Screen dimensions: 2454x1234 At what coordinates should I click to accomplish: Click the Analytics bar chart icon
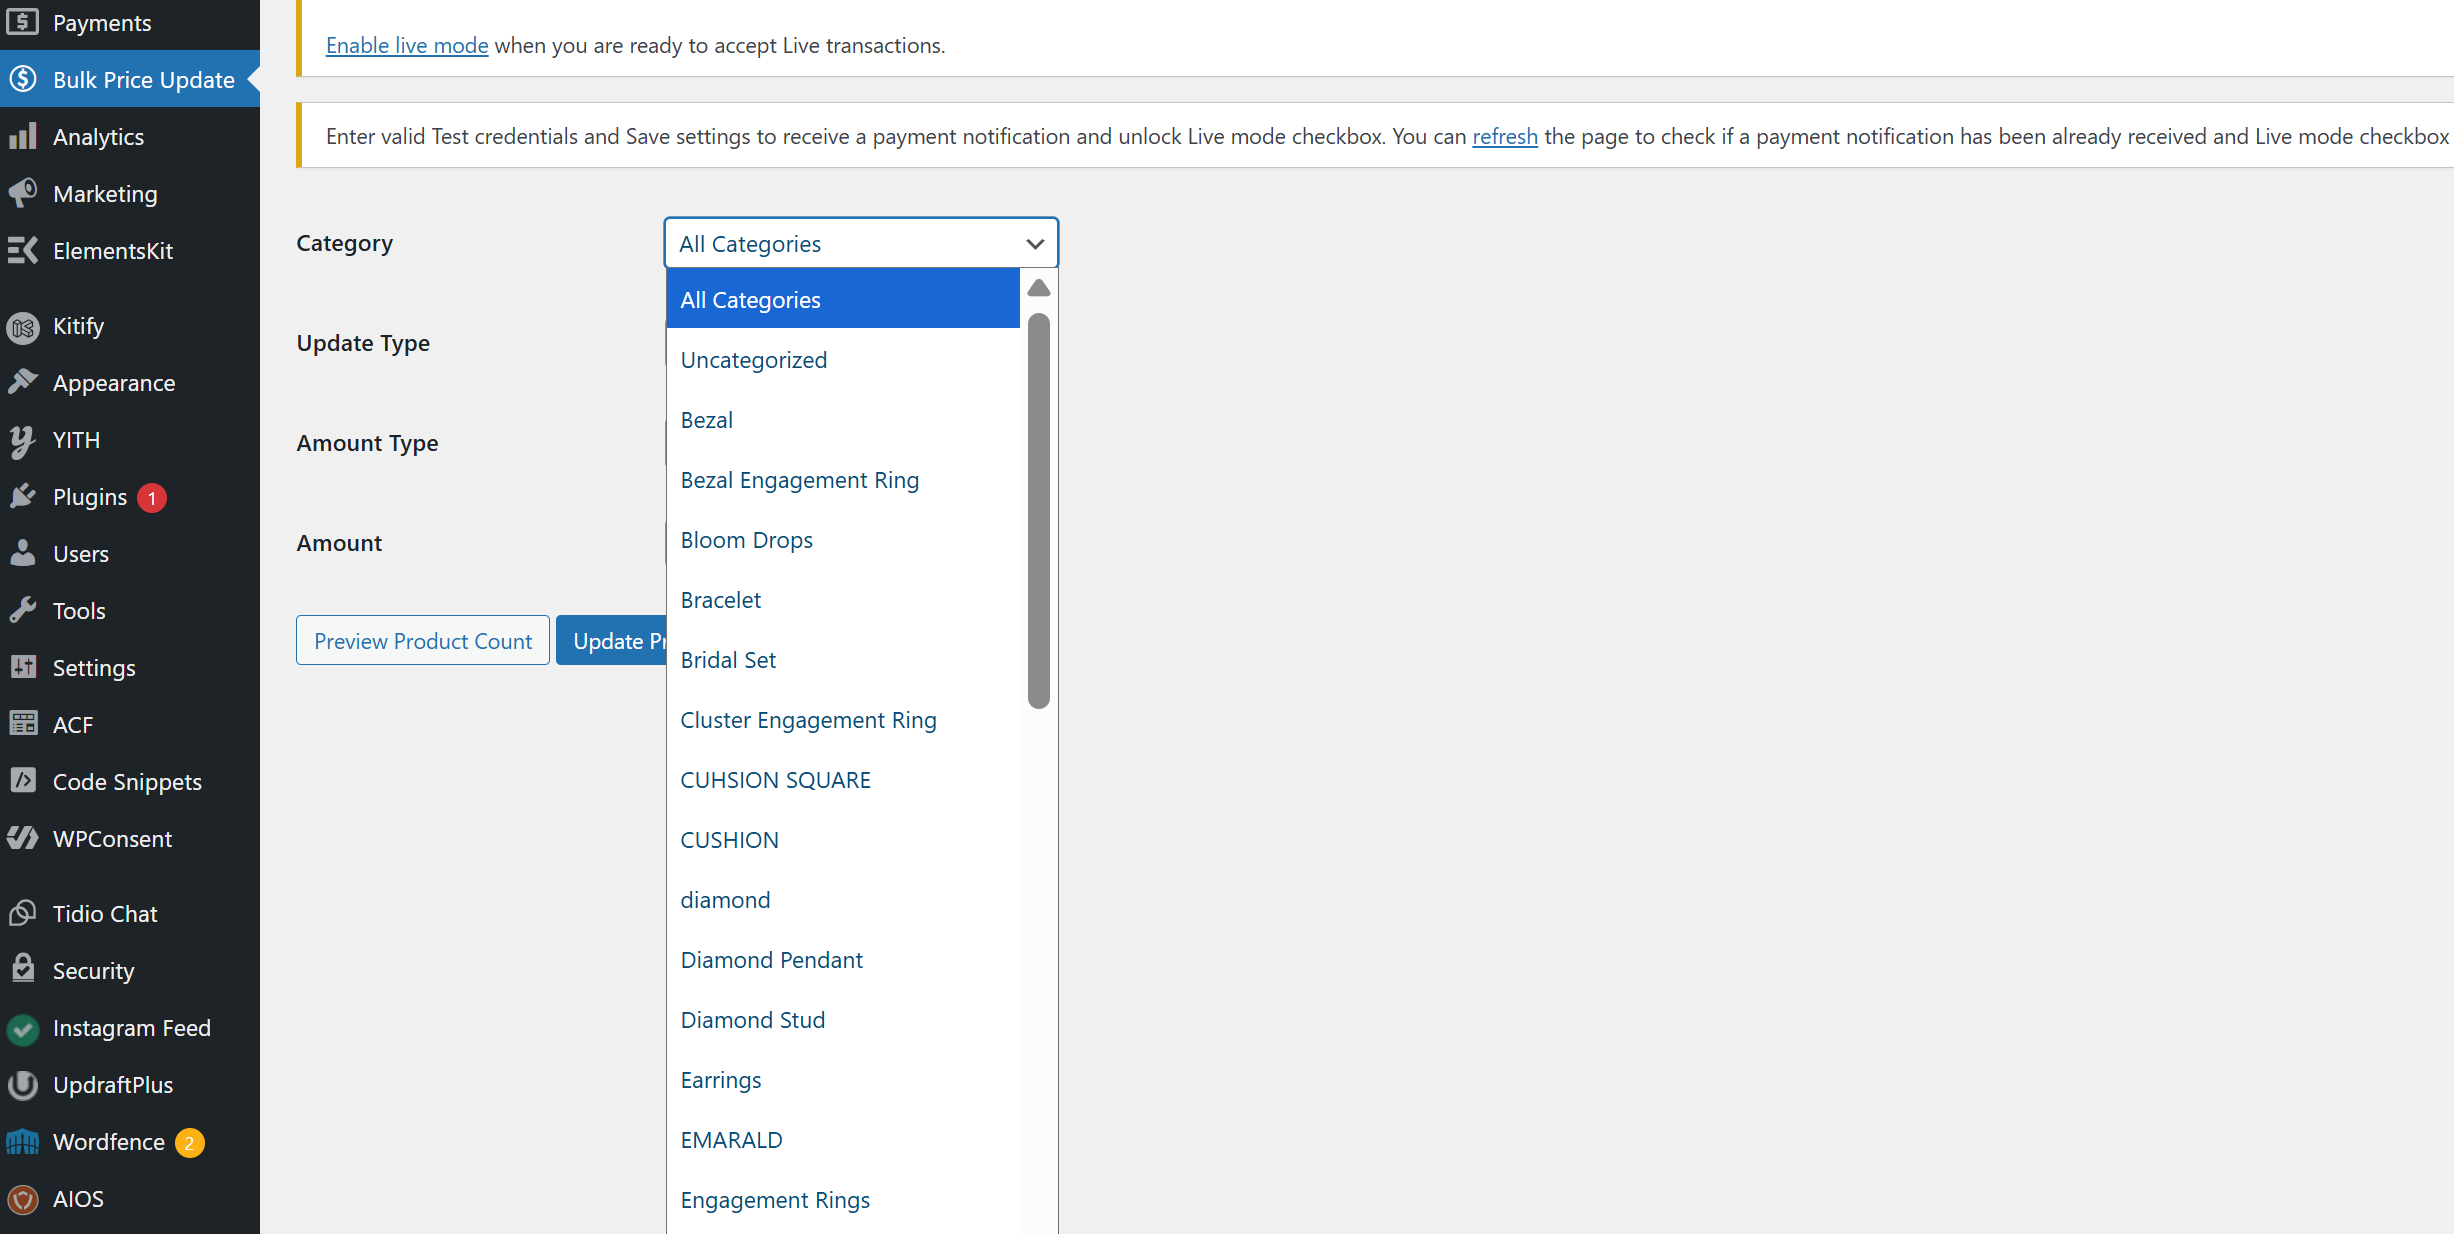[x=23, y=137]
